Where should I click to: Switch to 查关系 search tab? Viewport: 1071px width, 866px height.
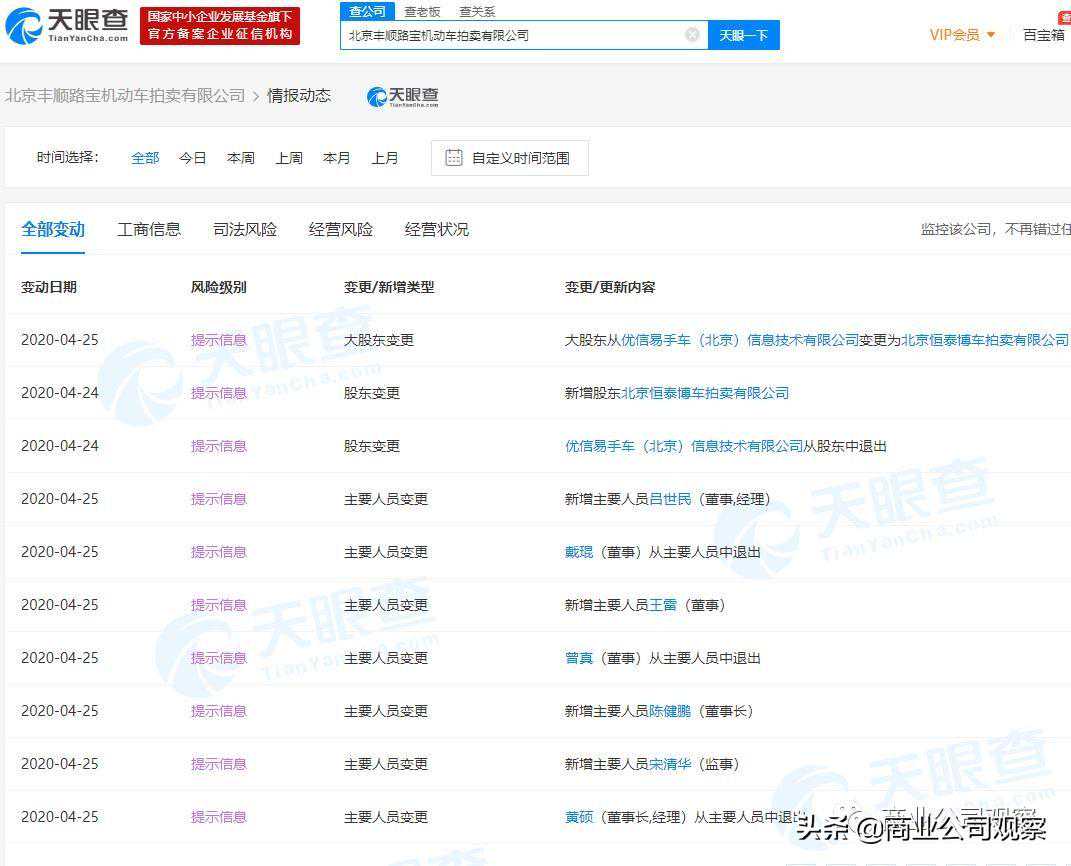click(x=477, y=11)
